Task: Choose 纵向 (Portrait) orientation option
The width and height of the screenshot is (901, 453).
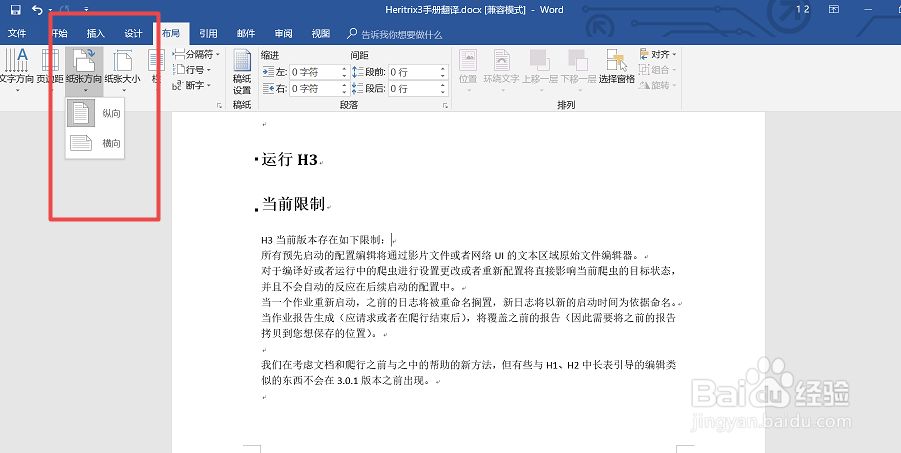Action: [x=95, y=113]
